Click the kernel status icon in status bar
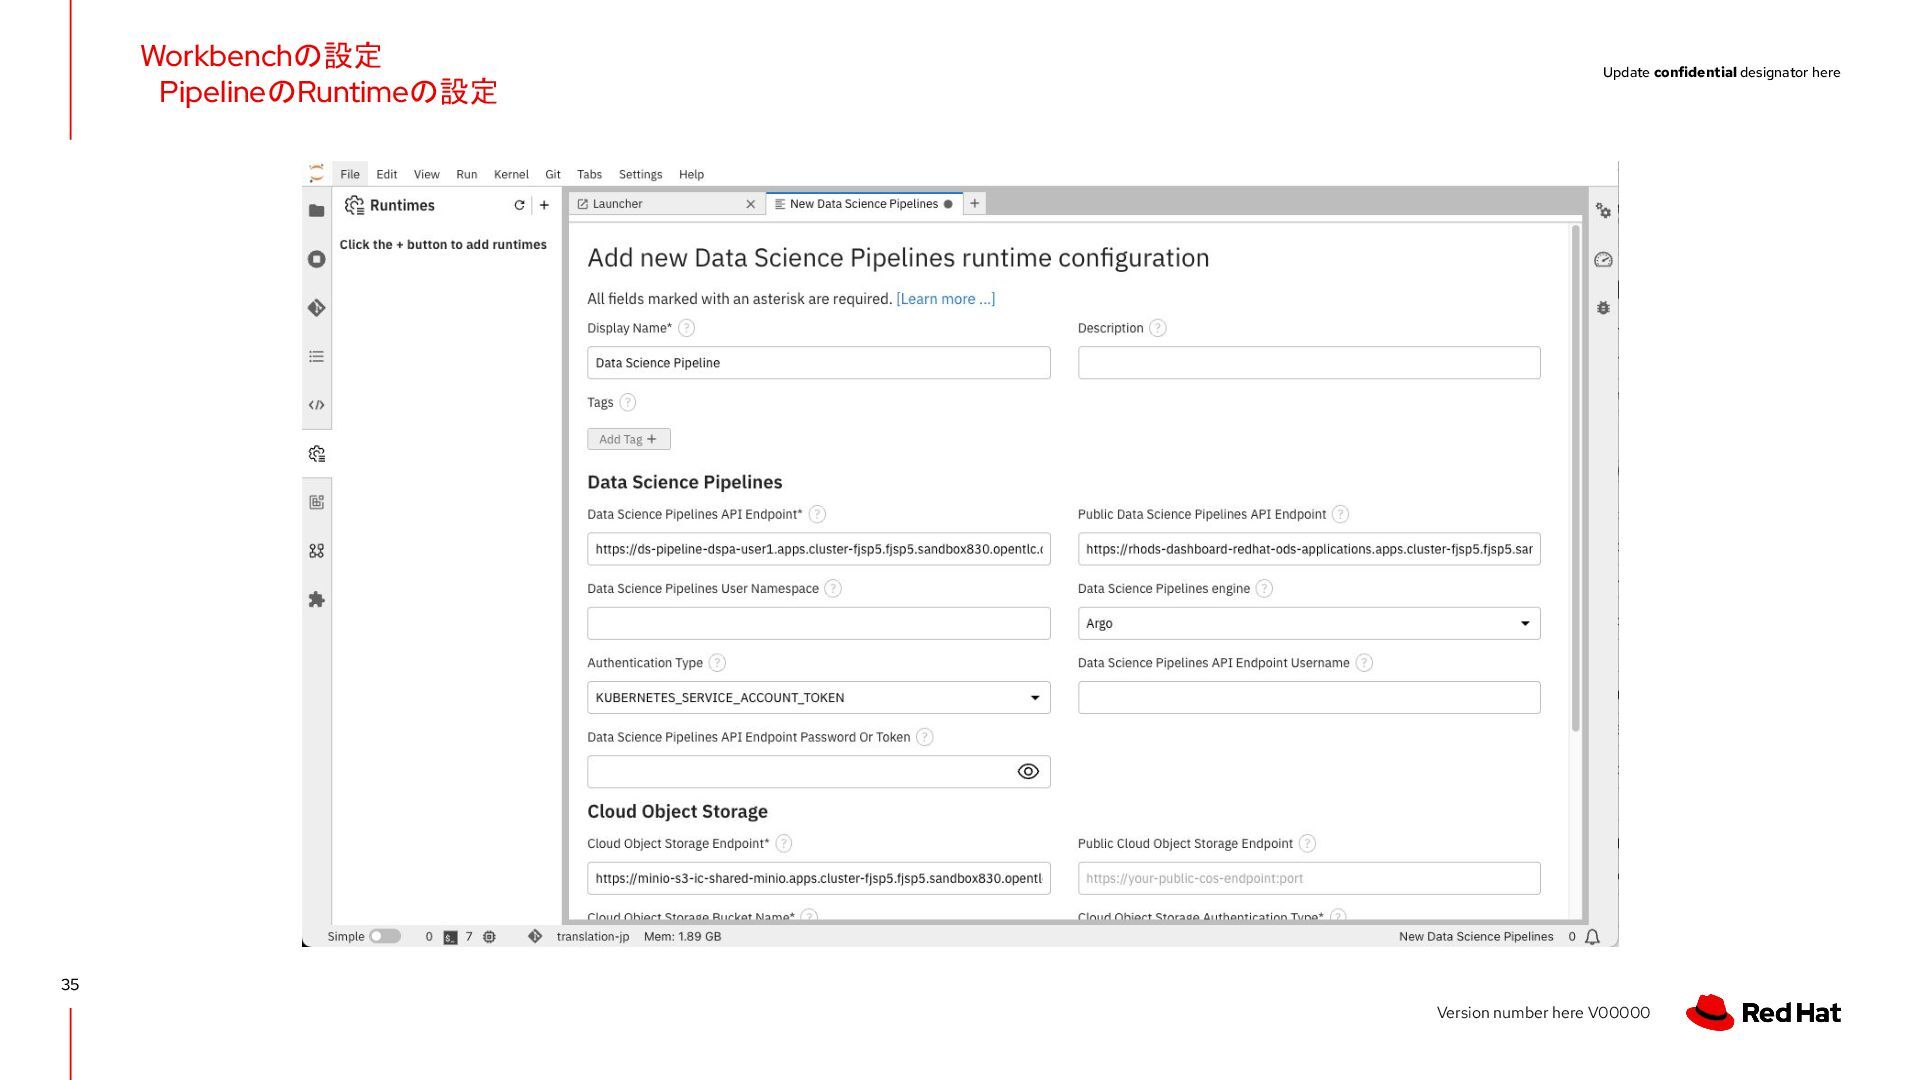 click(489, 937)
